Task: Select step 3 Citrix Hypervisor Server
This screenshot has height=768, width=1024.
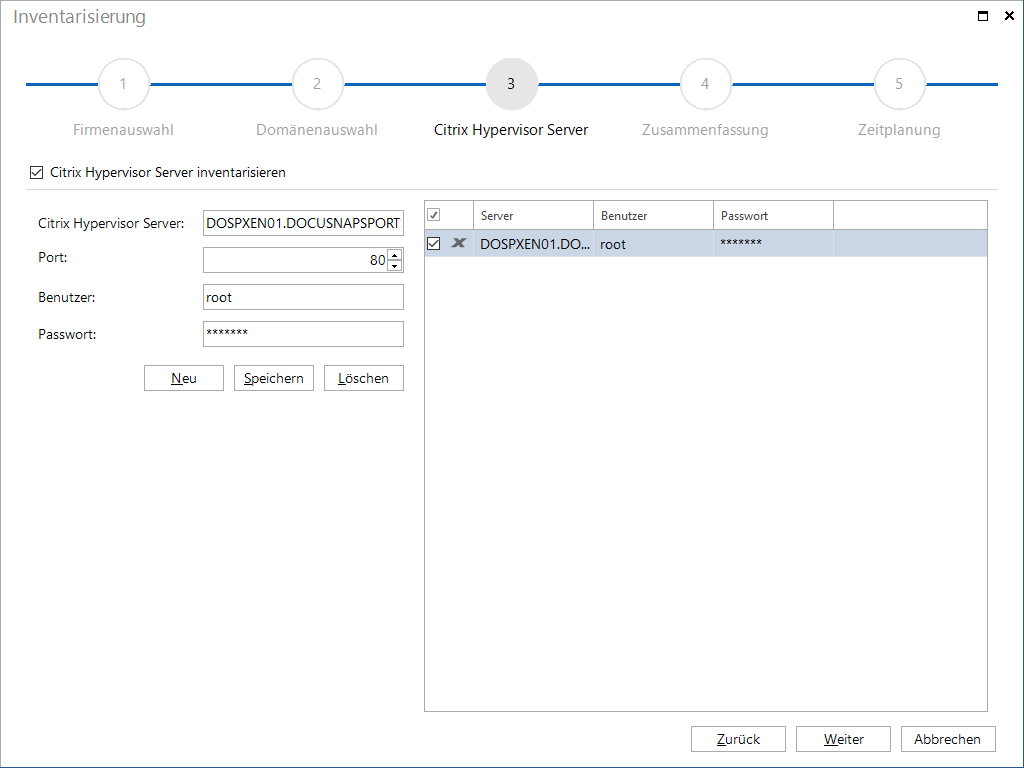Action: 511,84
